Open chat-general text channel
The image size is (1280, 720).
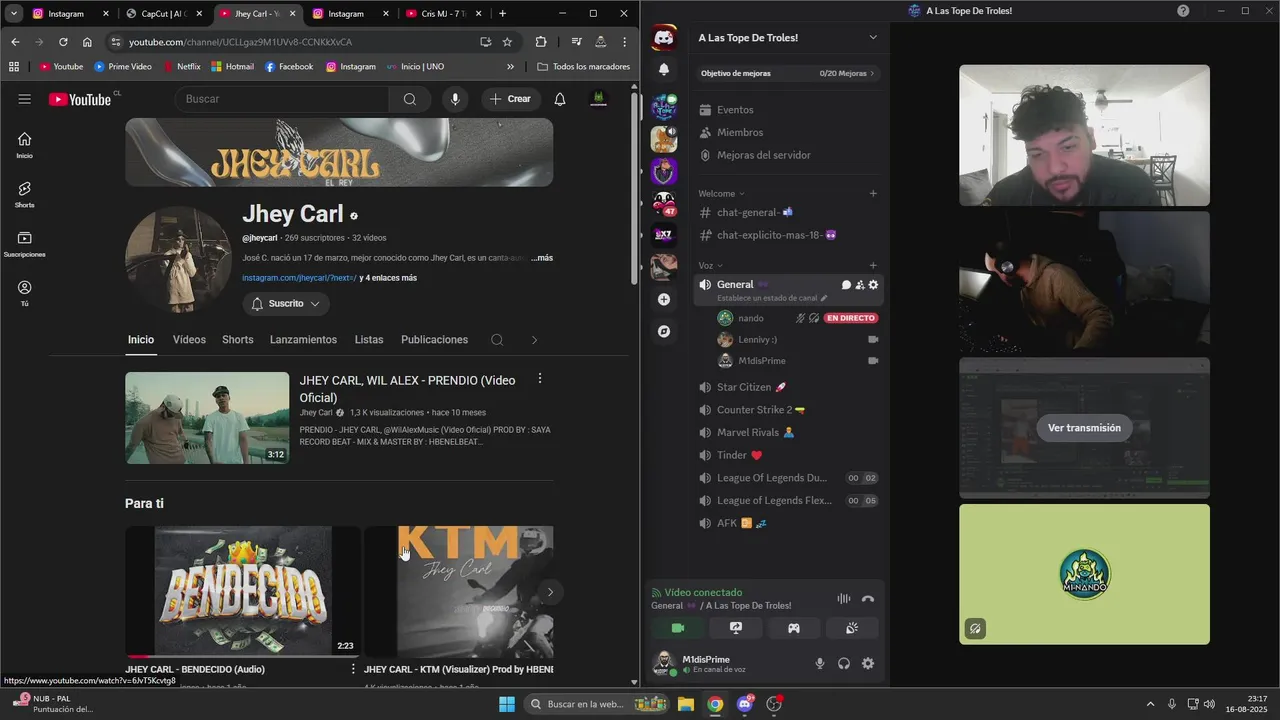pos(788,212)
